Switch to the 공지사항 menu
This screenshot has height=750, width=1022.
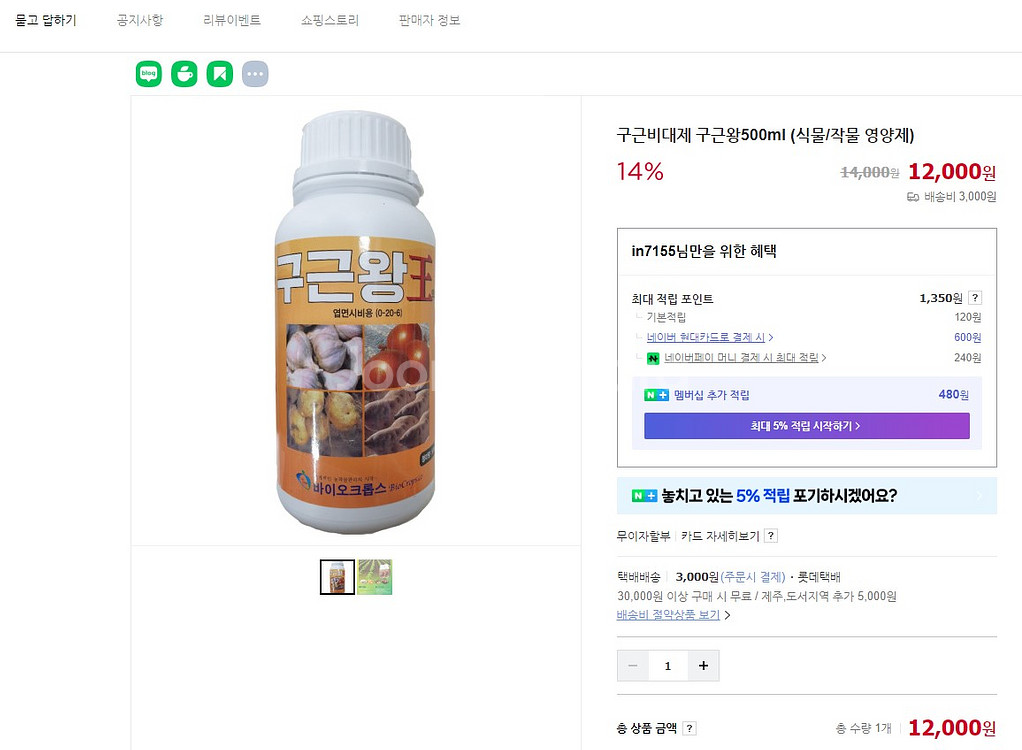(x=139, y=20)
